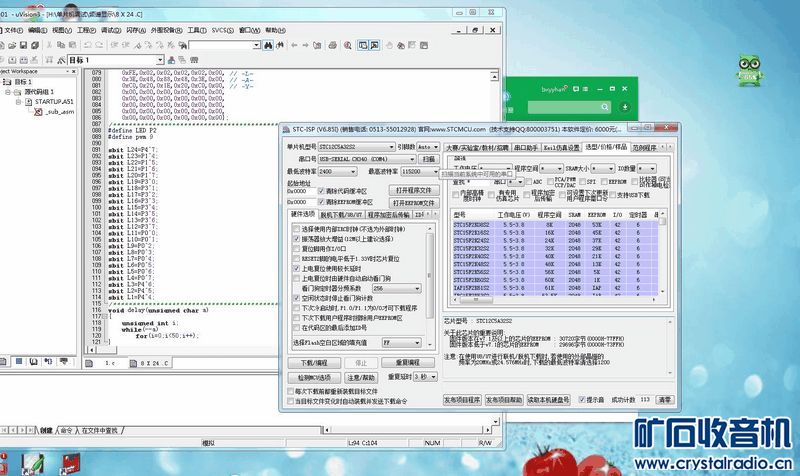Image resolution: width=800 pixels, height=476 pixels.
Task: Open Books tab icon in workspace panel
Action: [x=34, y=362]
